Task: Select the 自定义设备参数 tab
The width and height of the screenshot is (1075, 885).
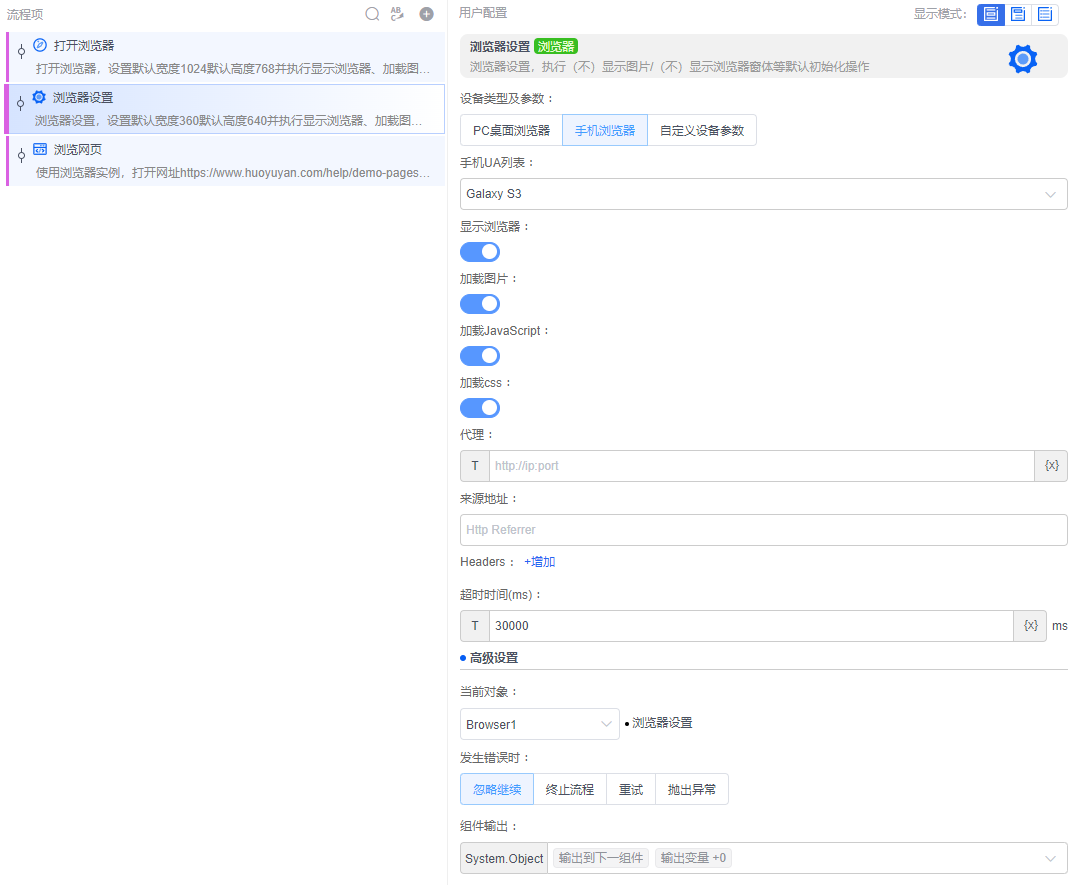Action: (x=700, y=130)
